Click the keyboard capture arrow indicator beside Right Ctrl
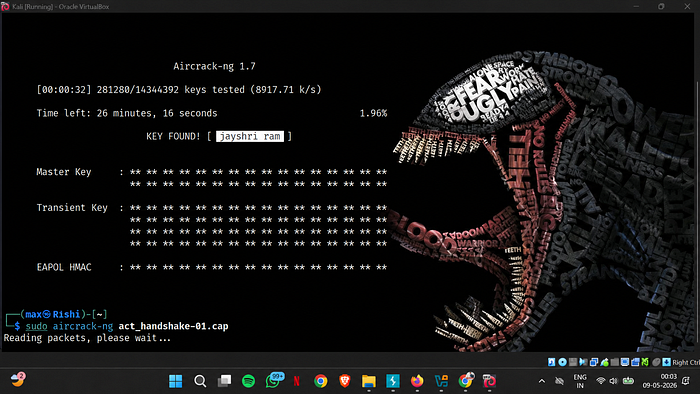This screenshot has height=394, width=700. point(666,362)
